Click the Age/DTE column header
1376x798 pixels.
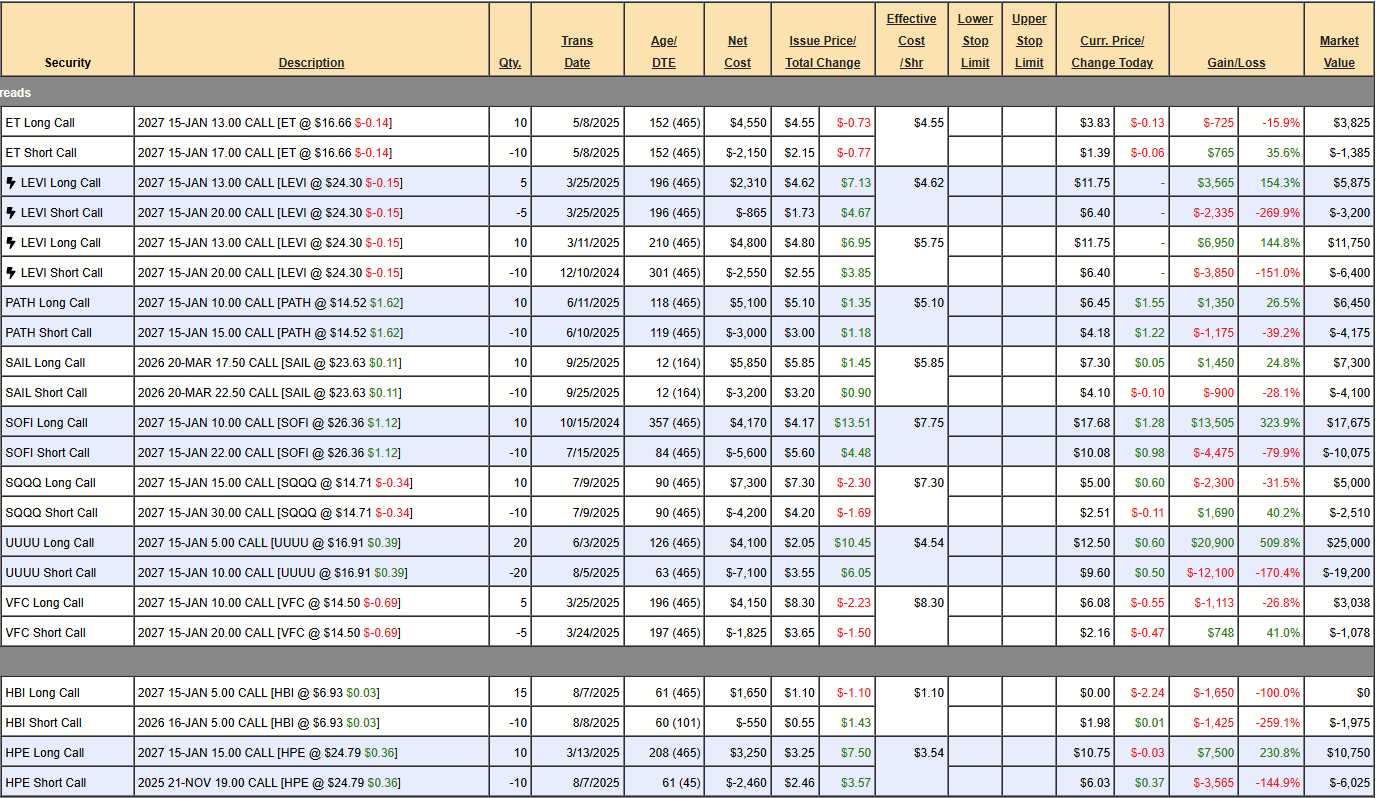click(663, 52)
